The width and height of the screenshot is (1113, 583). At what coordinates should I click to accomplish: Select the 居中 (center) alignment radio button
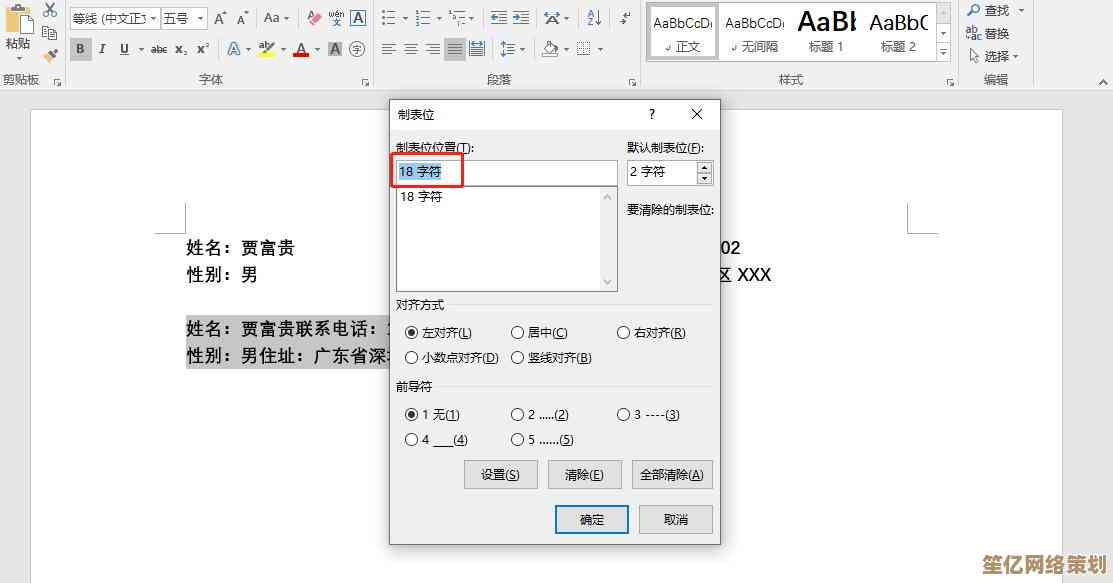[518, 333]
